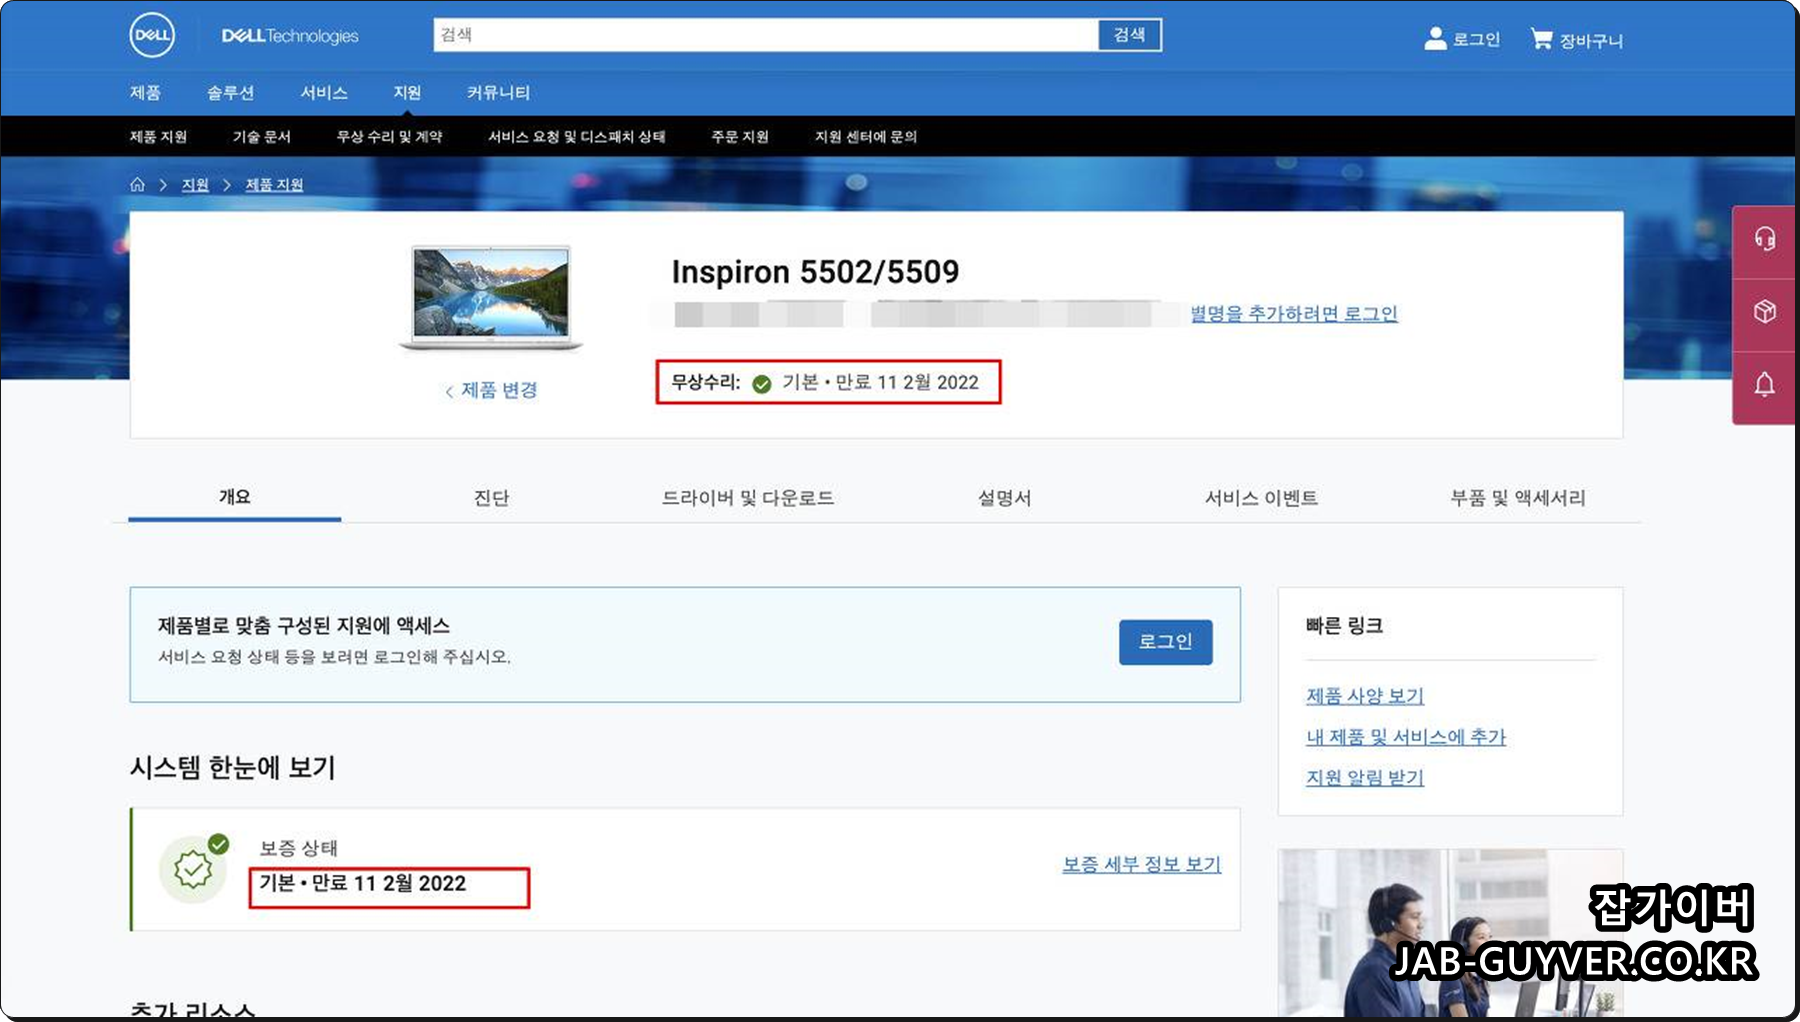Open 제품 사양 보기 quick link
This screenshot has width=1800, height=1022.
[1365, 696]
